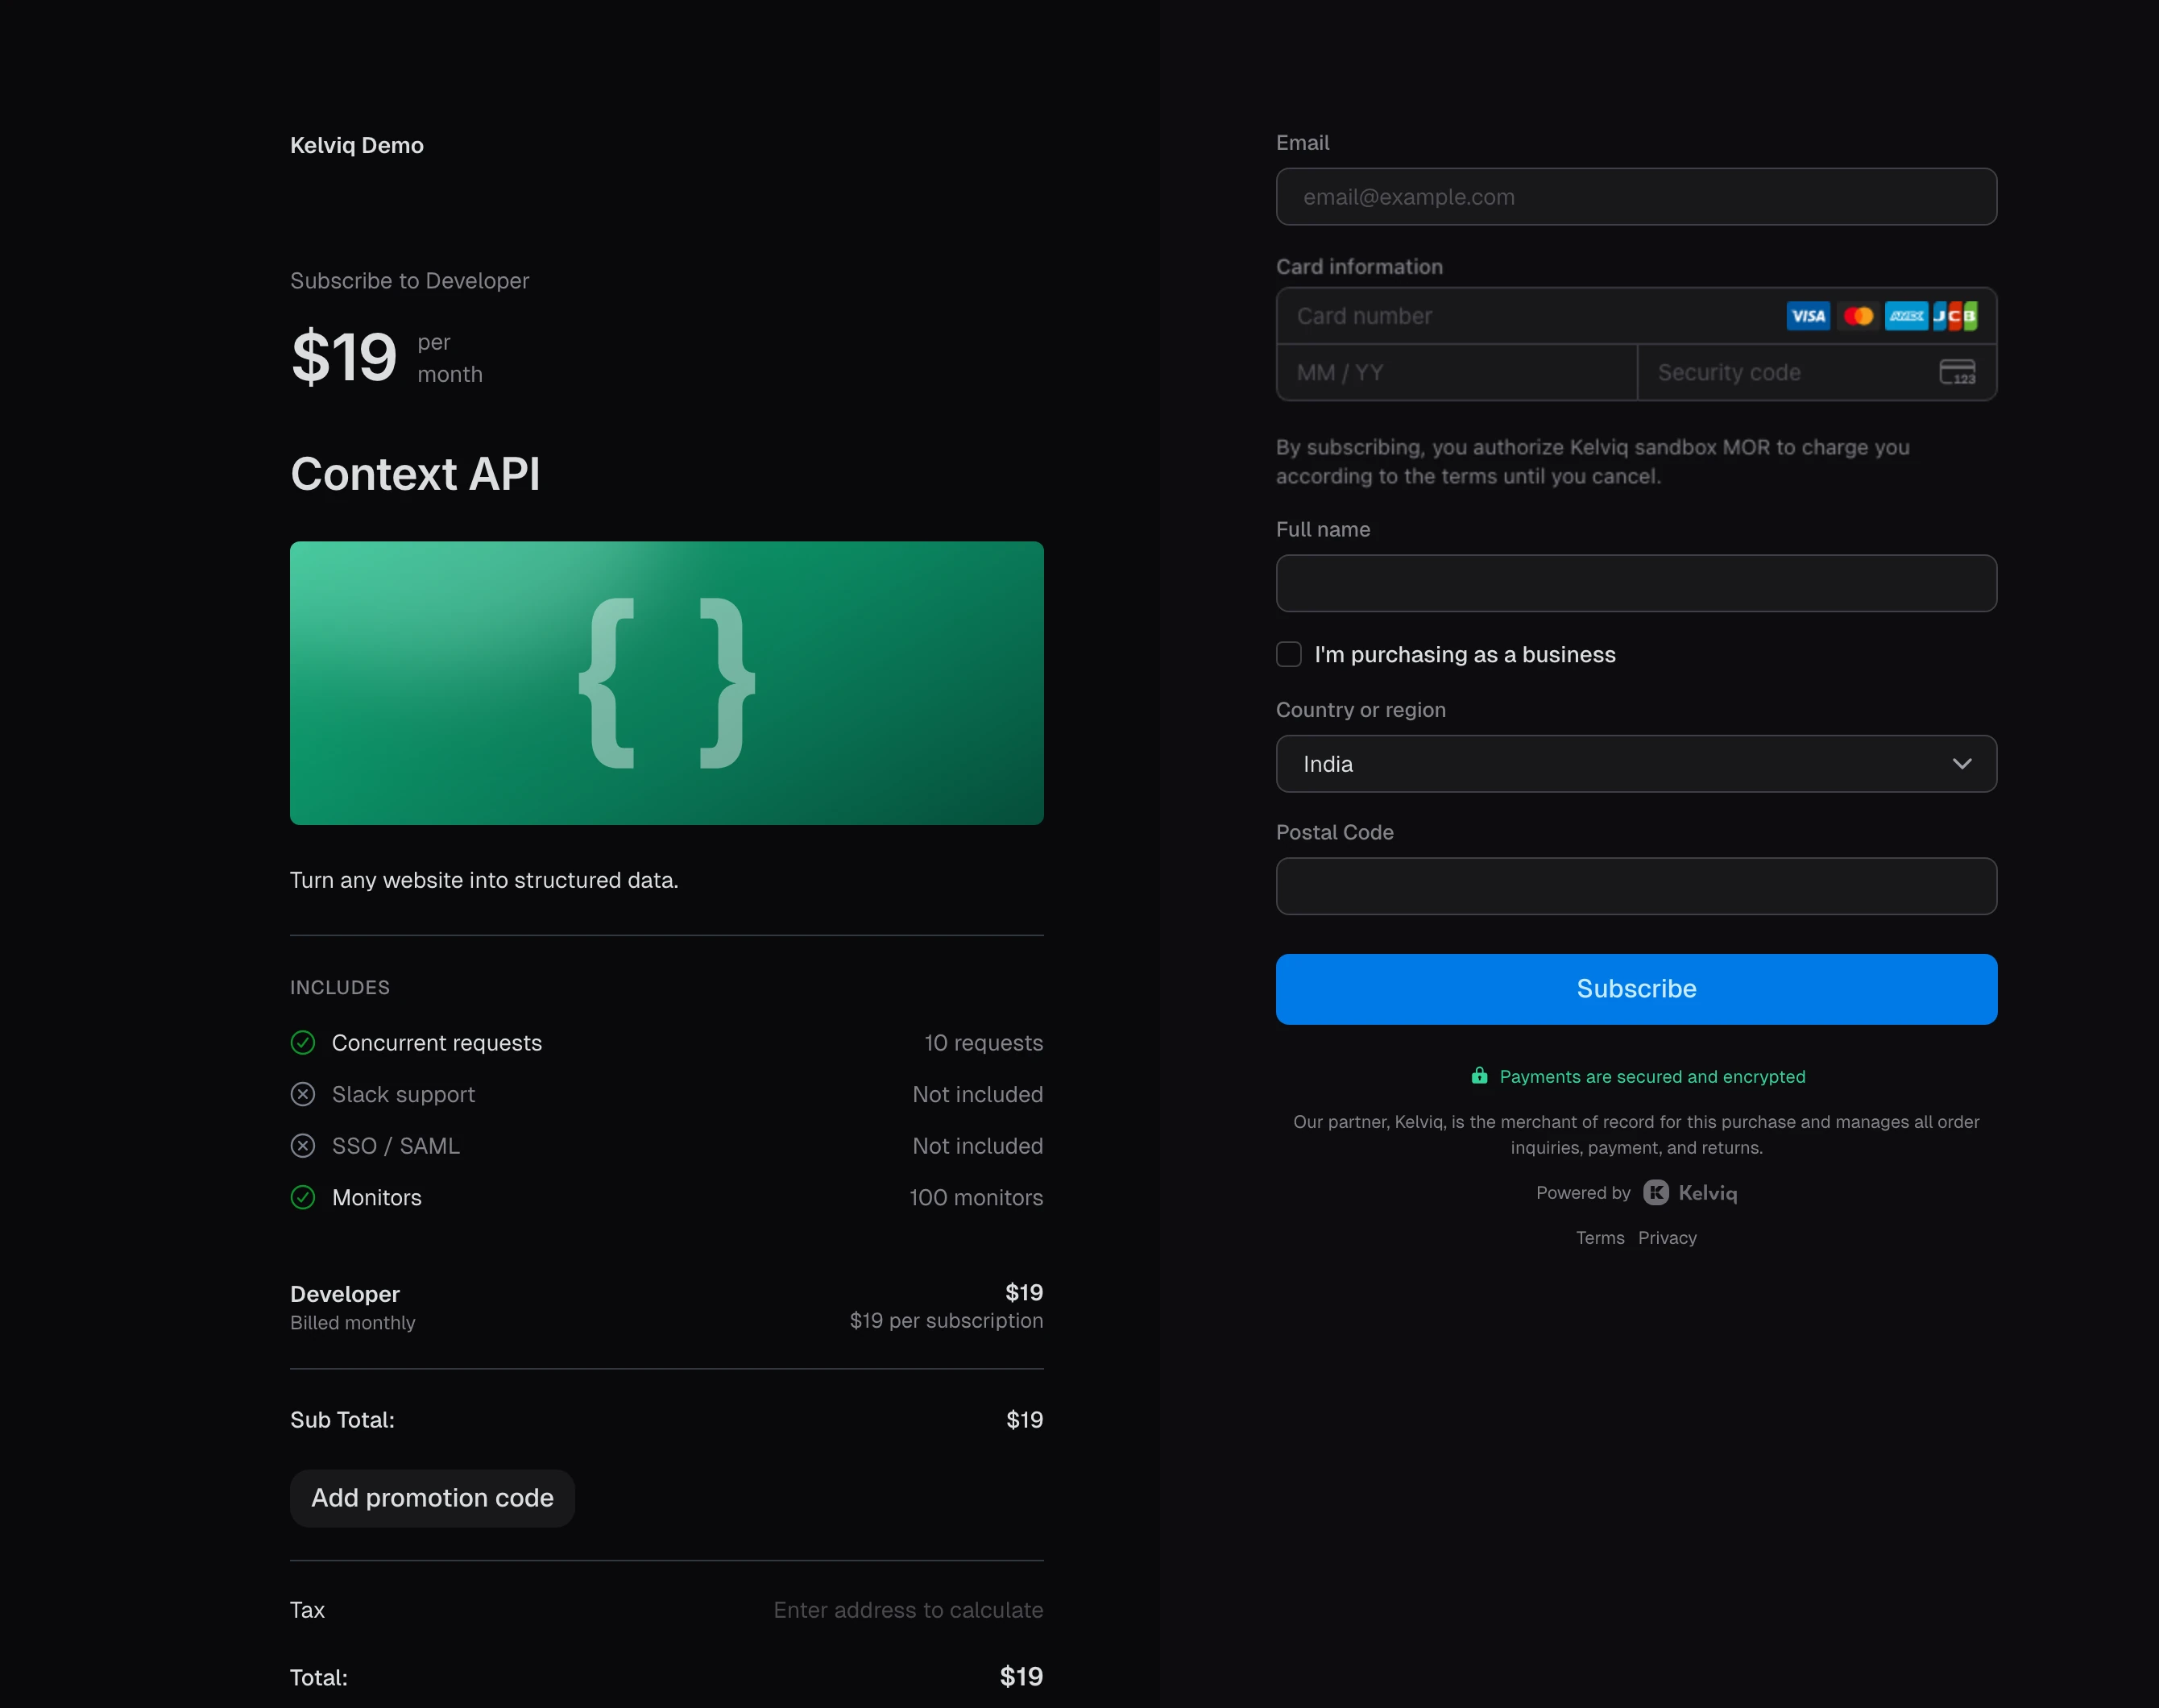Click the CVC card hint icon
The height and width of the screenshot is (1708, 2159).
pyautogui.click(x=1957, y=372)
